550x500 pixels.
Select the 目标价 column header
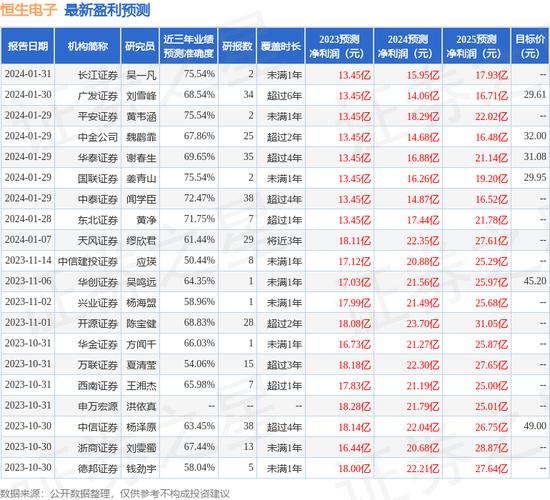click(x=530, y=46)
